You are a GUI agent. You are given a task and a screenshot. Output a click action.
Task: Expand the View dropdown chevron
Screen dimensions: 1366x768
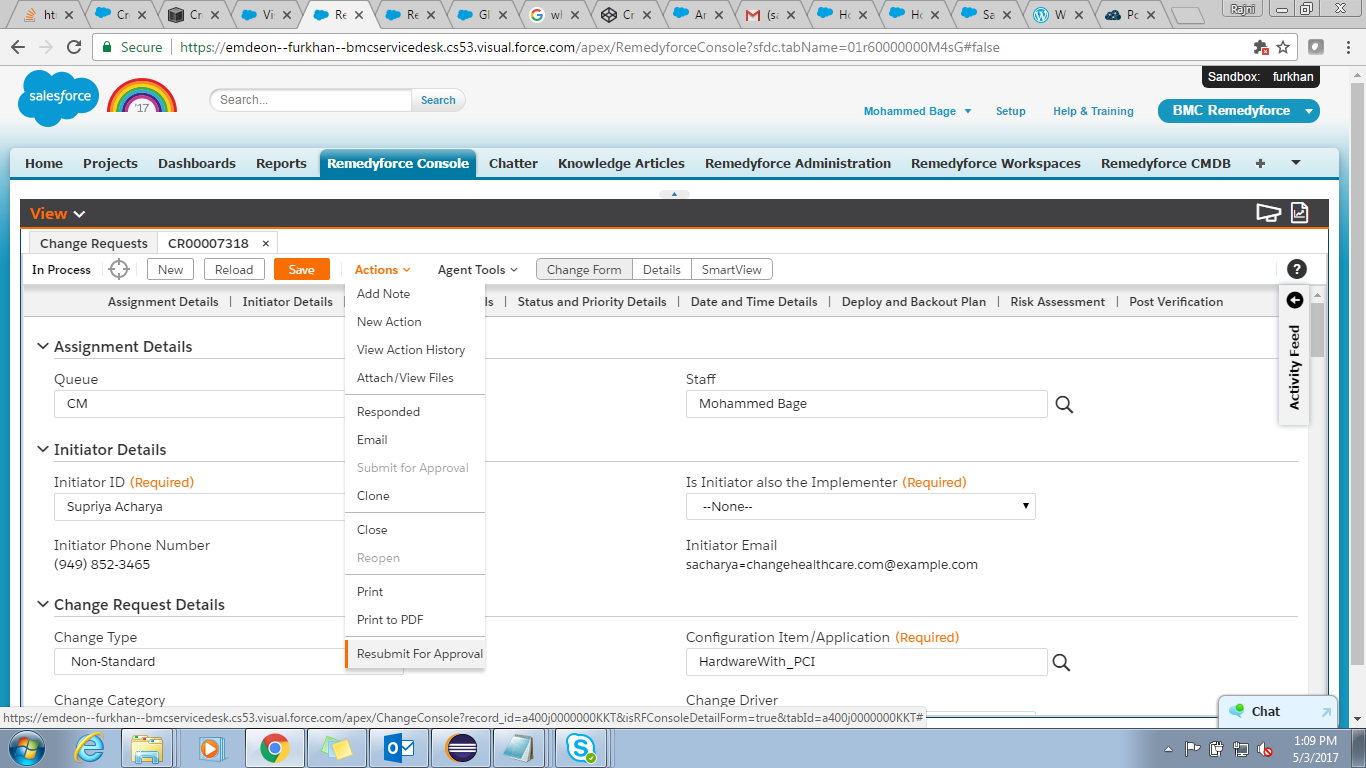click(x=80, y=214)
